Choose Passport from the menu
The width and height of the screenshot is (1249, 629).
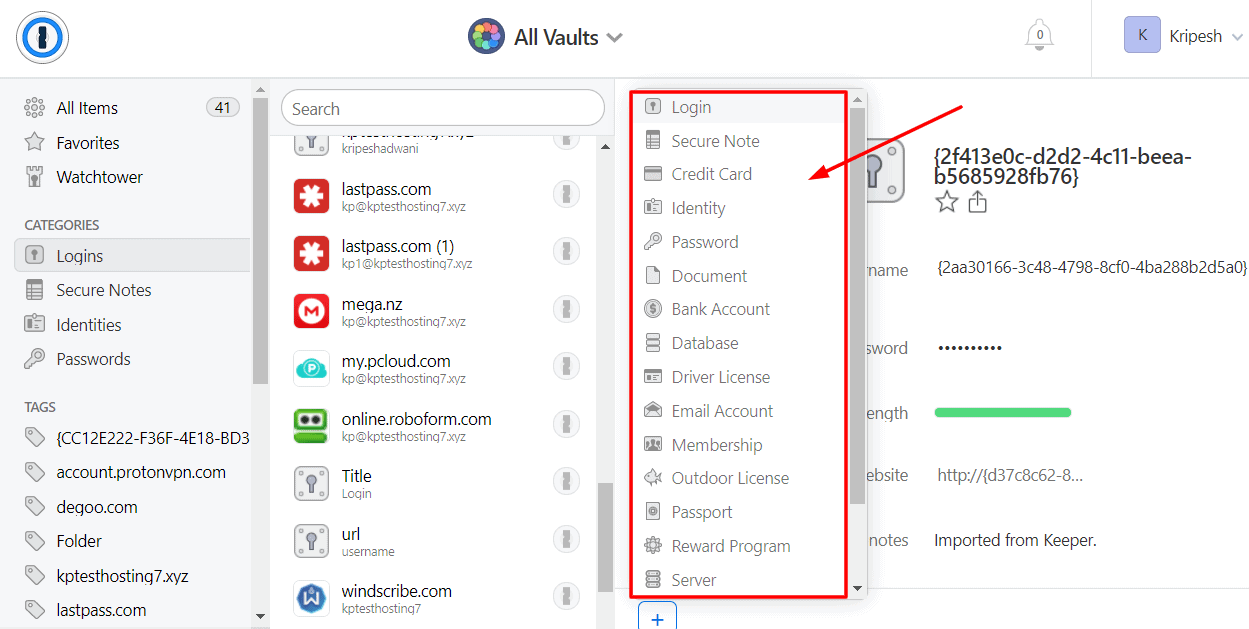pos(740,512)
